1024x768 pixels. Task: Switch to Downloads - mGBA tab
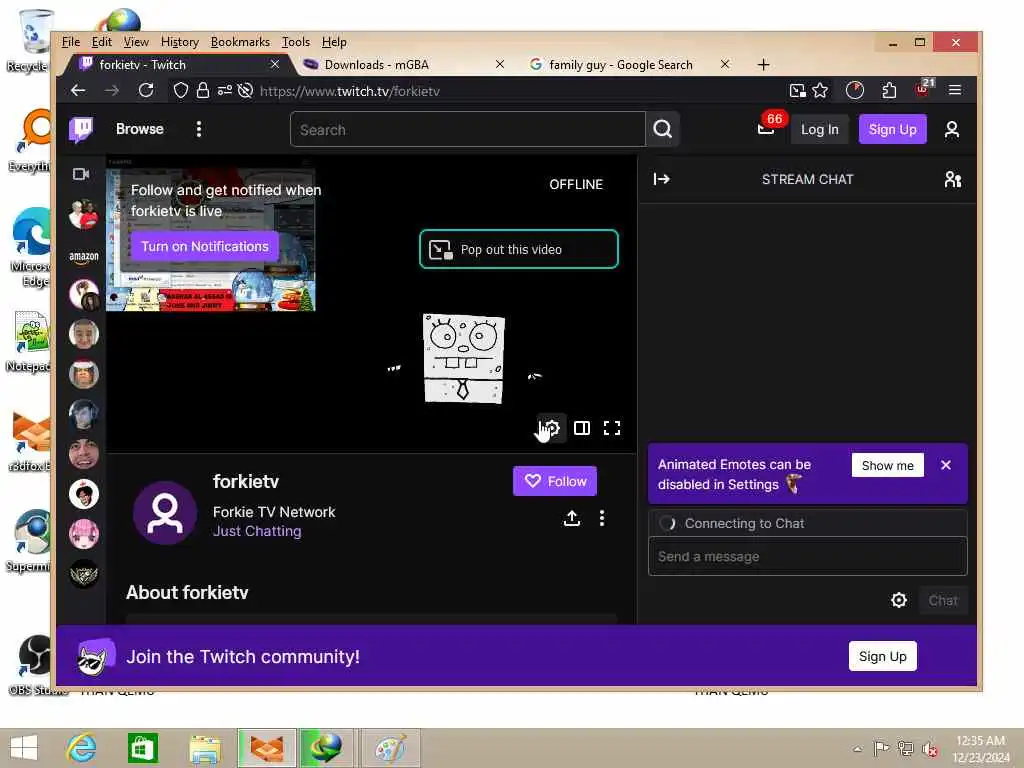click(x=404, y=64)
